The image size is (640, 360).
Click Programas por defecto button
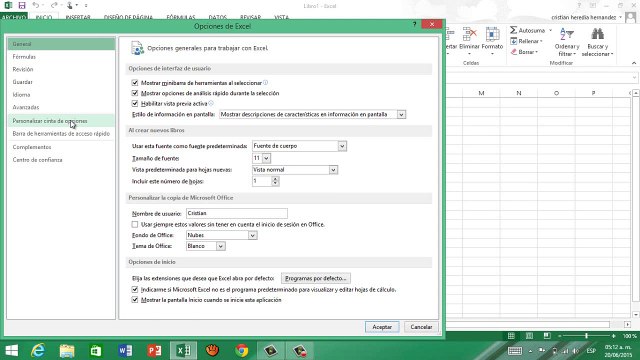[x=316, y=278]
